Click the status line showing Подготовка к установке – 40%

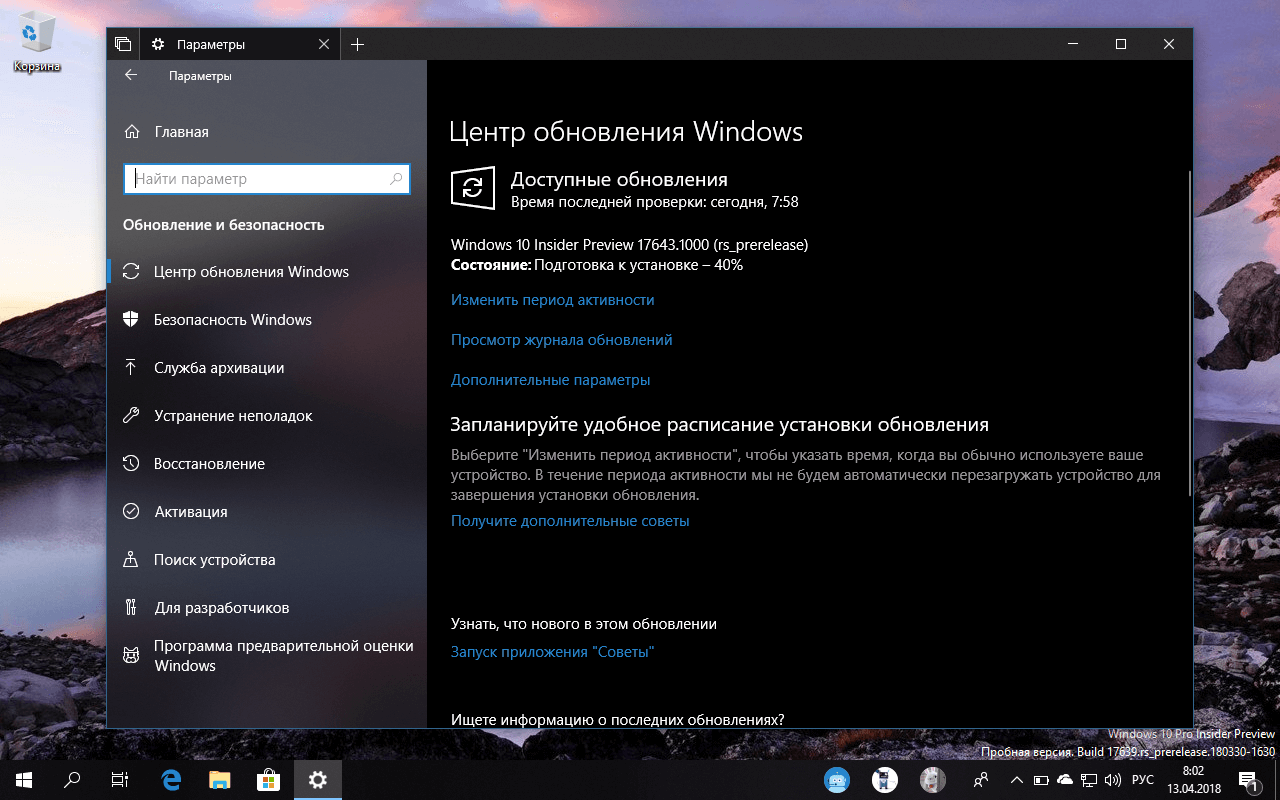[597, 265]
